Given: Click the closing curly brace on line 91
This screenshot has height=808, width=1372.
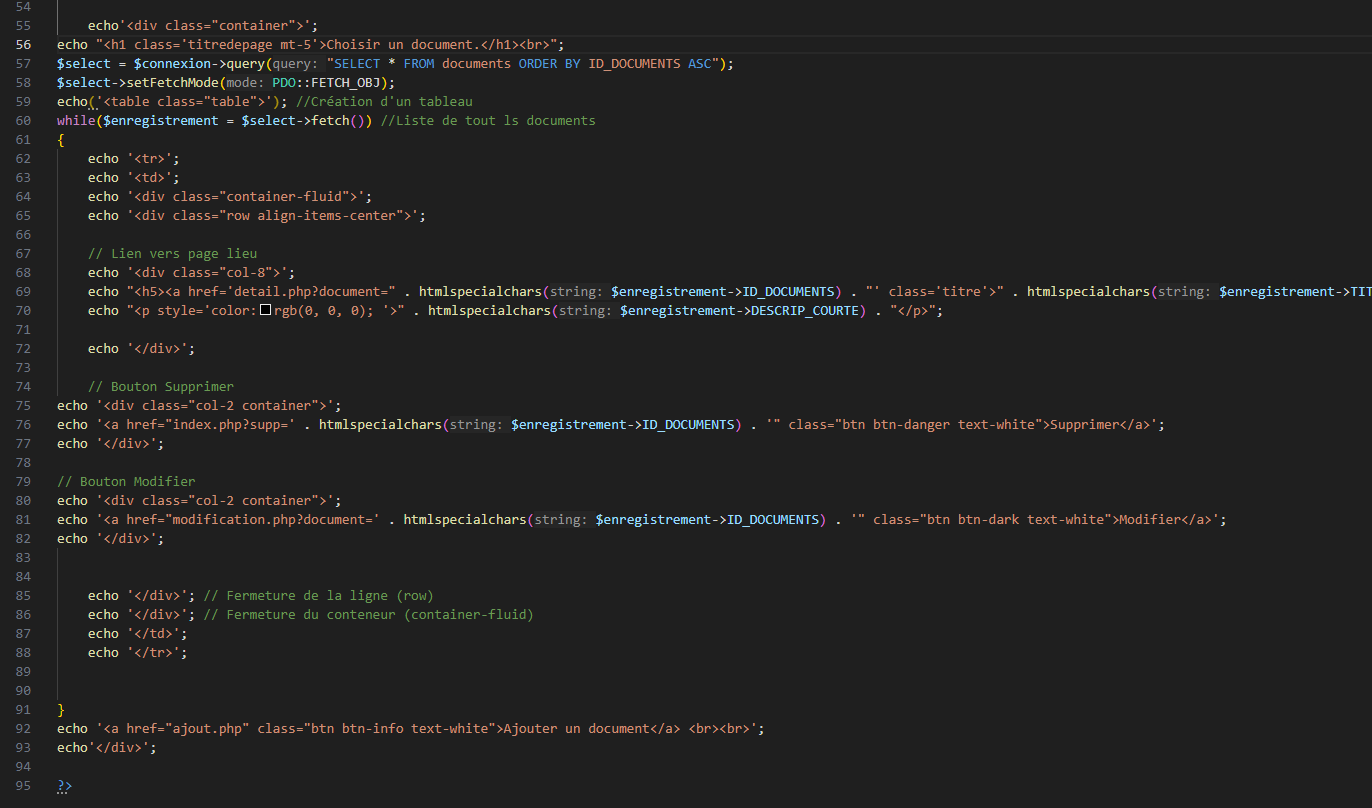Looking at the screenshot, I should tap(61, 710).
